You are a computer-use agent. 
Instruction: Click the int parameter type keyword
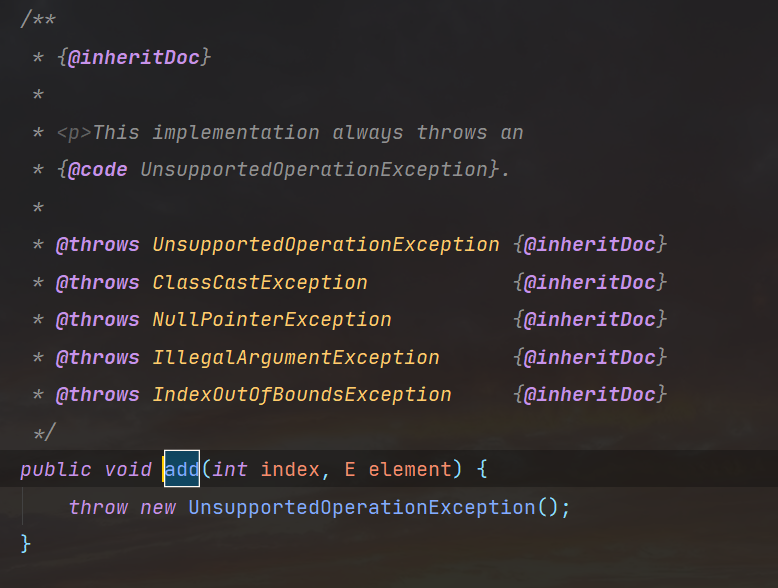230,469
